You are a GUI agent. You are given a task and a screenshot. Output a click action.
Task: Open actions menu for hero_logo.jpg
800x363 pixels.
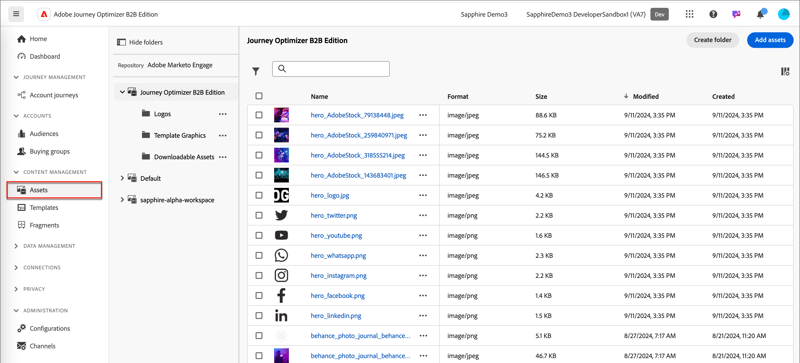pos(422,195)
